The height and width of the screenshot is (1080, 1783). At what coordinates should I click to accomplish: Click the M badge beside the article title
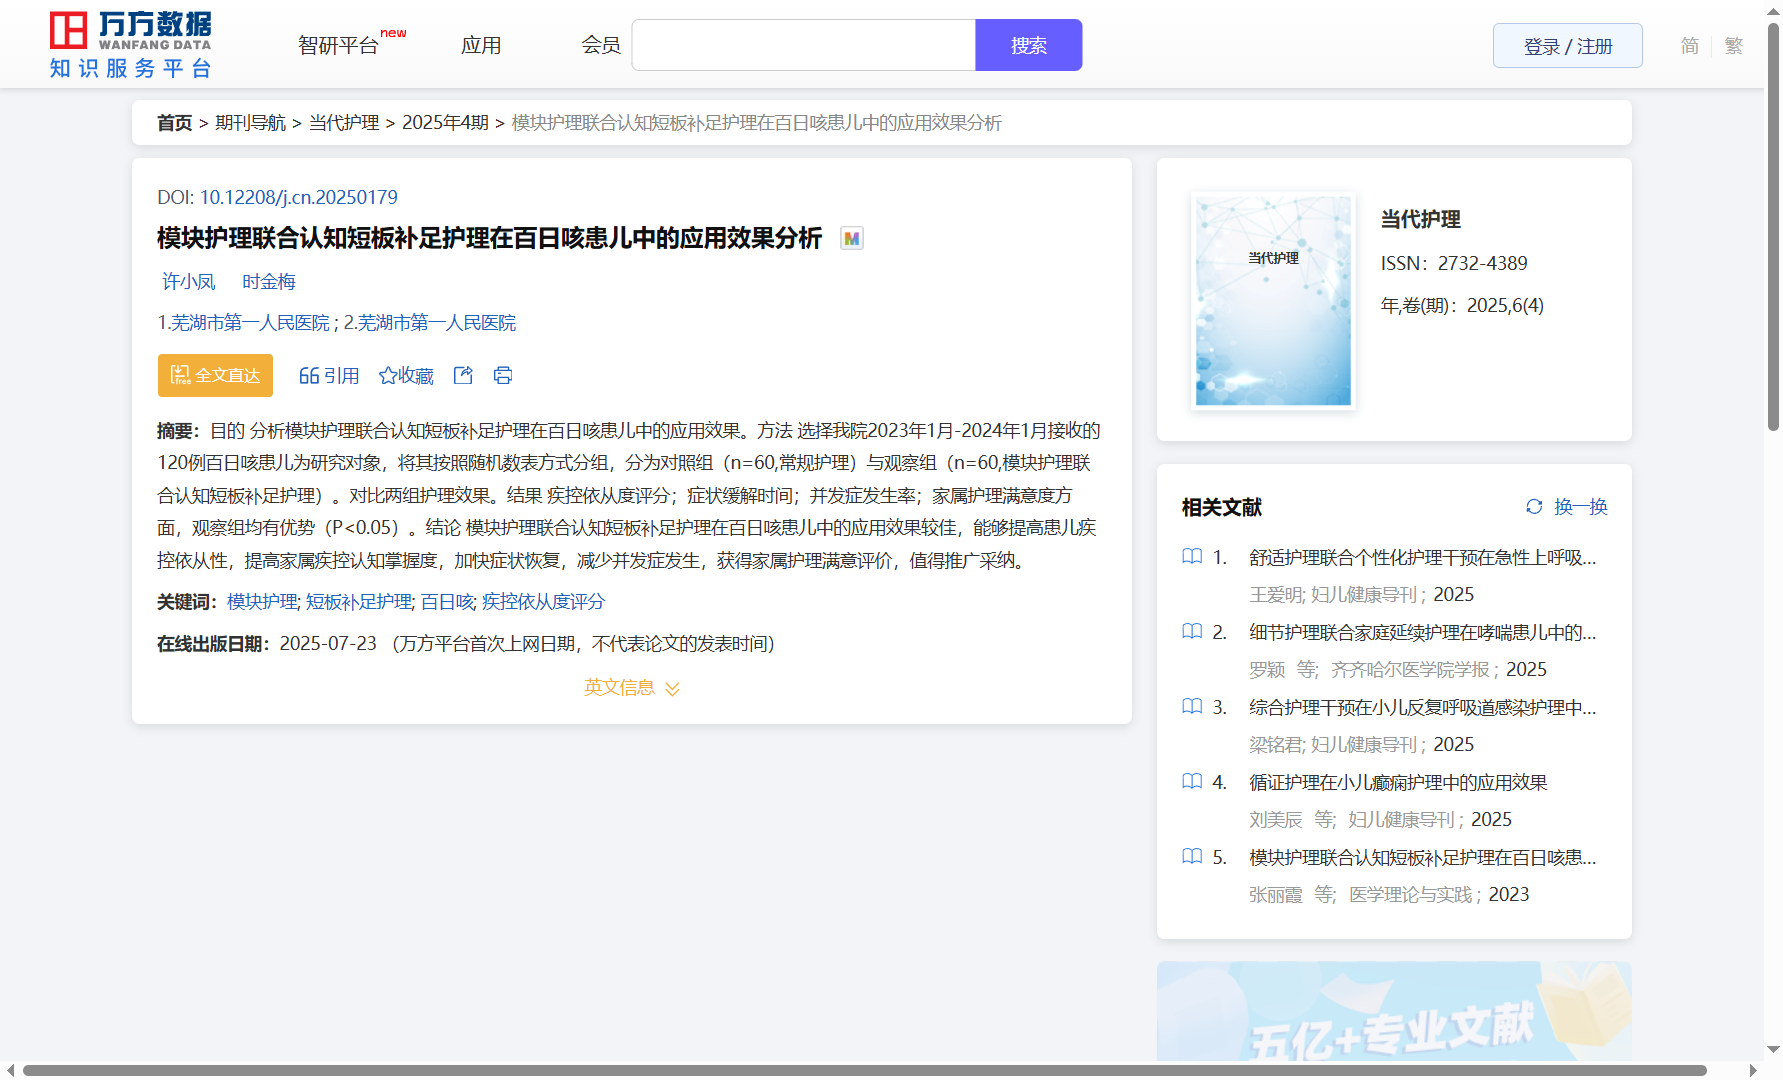pos(851,238)
